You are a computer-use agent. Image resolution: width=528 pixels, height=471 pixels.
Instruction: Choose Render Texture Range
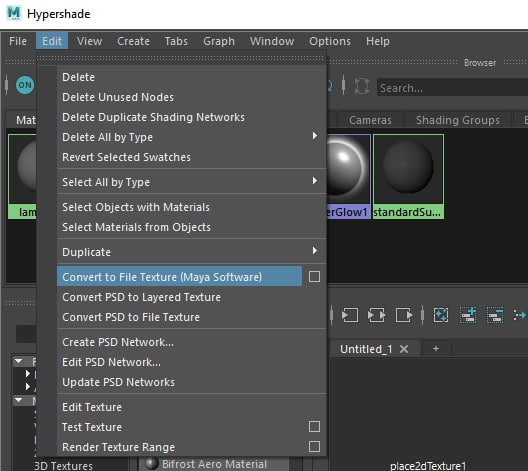pyautogui.click(x=179, y=447)
